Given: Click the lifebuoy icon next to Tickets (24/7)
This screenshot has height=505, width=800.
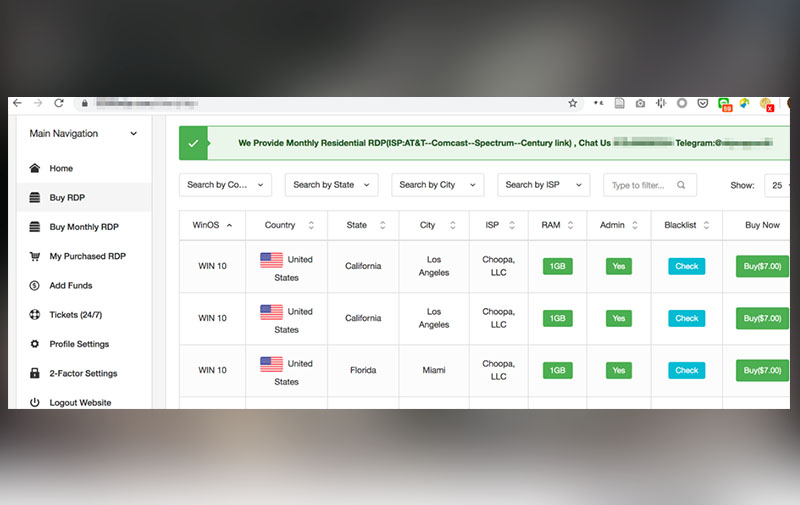Looking at the screenshot, I should pos(35,315).
